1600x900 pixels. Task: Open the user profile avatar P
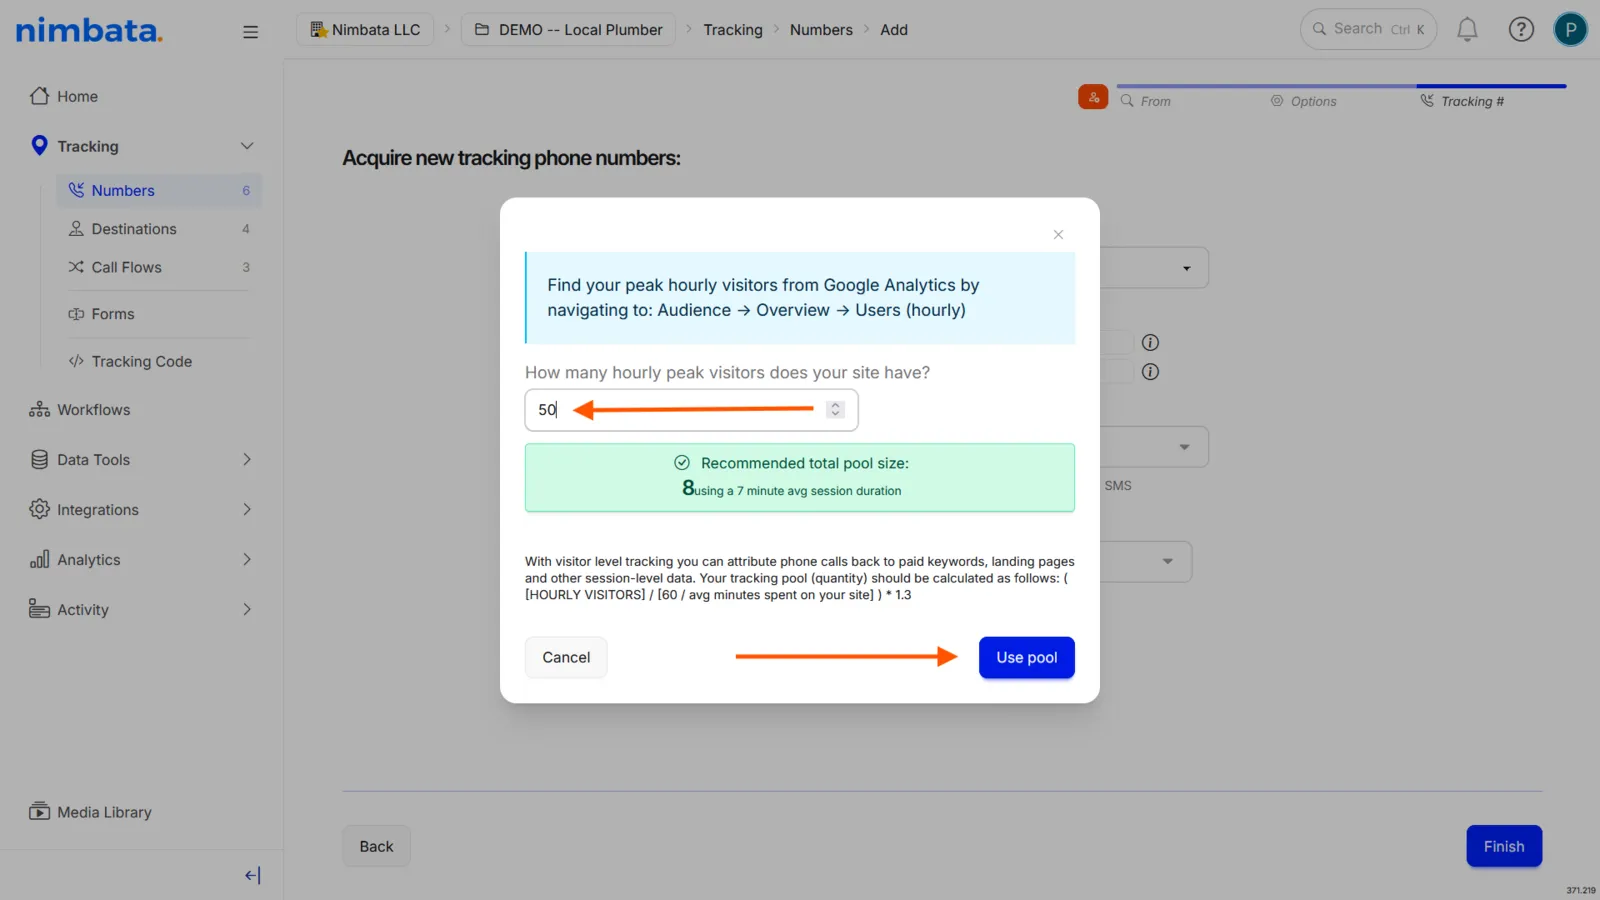click(x=1570, y=30)
